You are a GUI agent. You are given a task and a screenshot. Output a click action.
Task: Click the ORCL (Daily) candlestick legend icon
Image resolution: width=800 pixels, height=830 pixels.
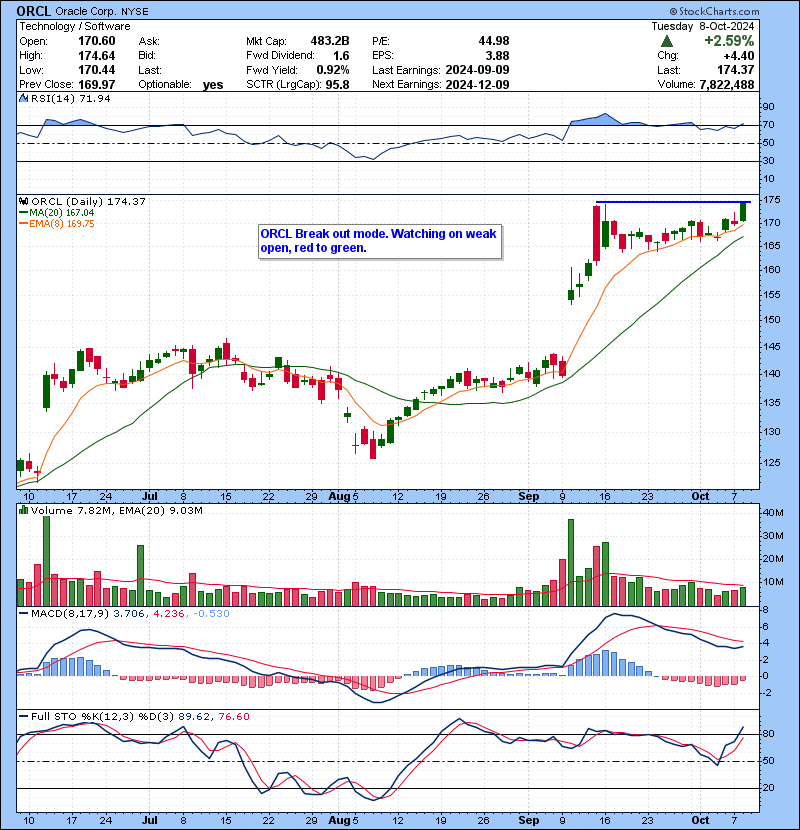[x=23, y=201]
